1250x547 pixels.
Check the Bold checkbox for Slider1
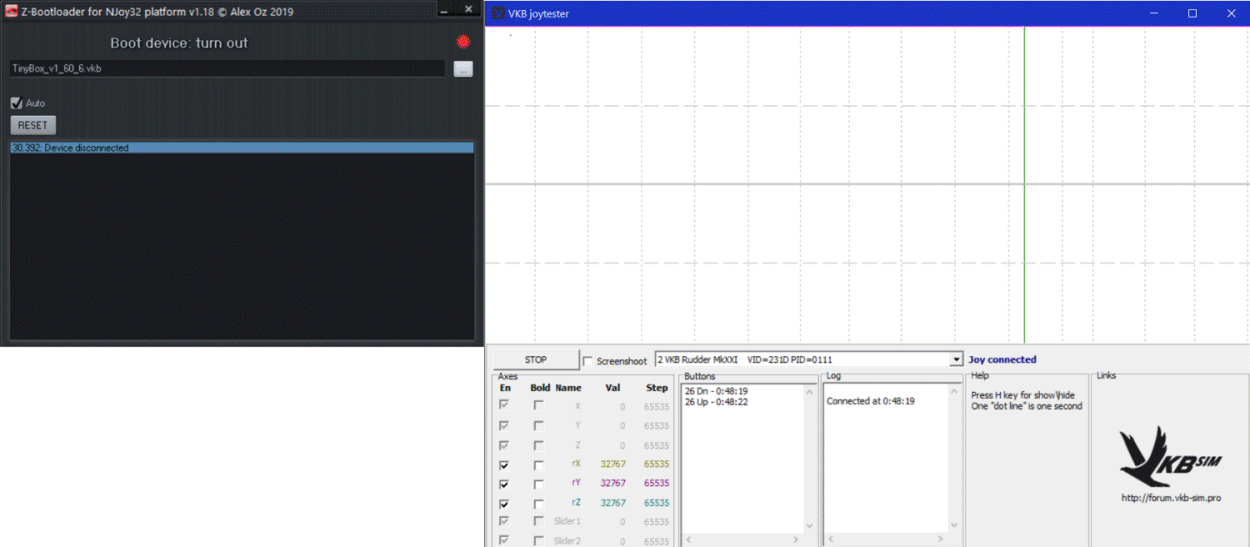(x=538, y=522)
